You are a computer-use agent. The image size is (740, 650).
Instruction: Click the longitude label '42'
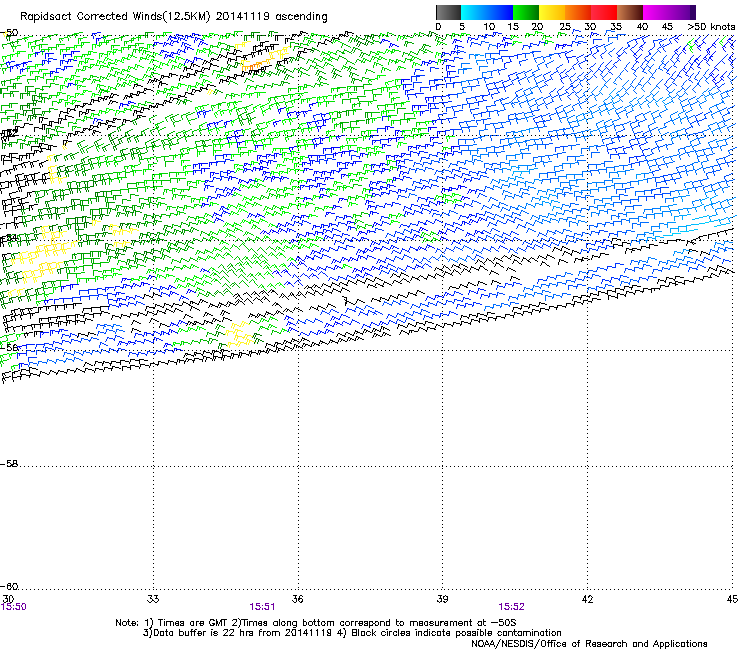tap(587, 599)
